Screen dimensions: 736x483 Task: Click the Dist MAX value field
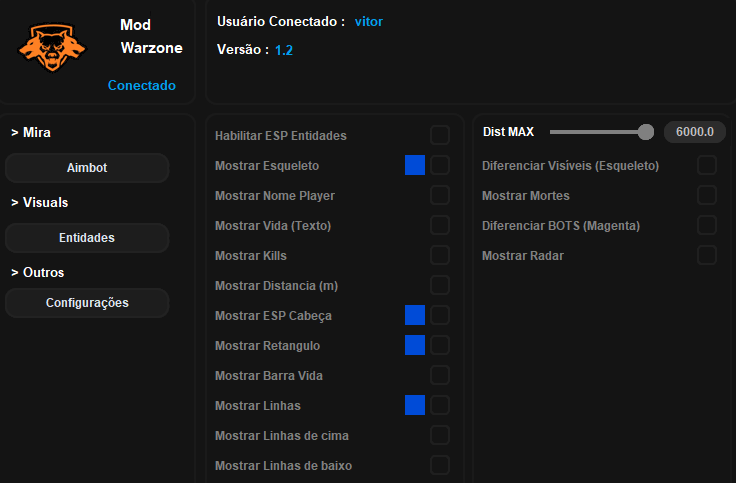[695, 132]
